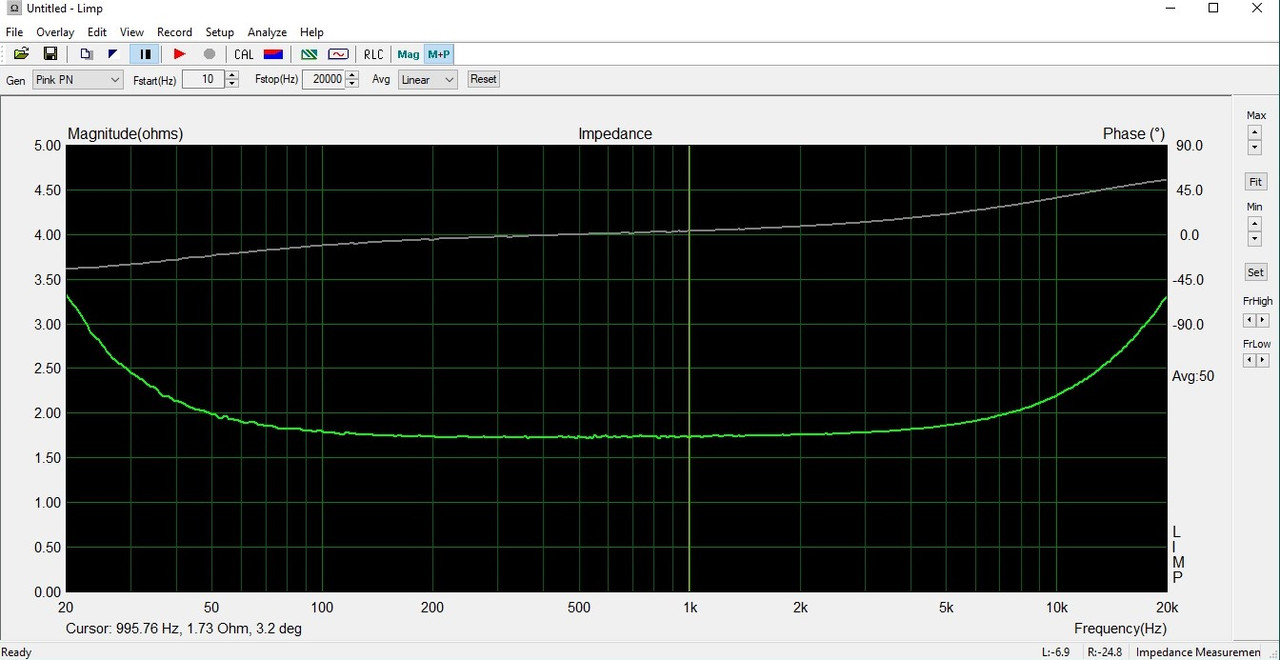
Task: Open the Overlay menu
Action: [x=55, y=32]
